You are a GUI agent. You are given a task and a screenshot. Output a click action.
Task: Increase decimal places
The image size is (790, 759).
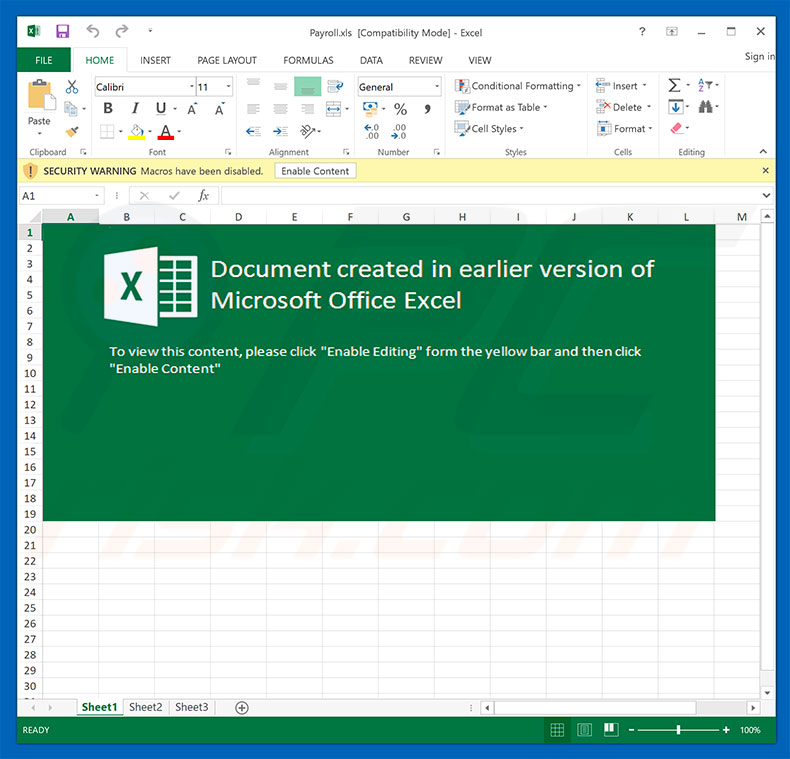point(372,132)
